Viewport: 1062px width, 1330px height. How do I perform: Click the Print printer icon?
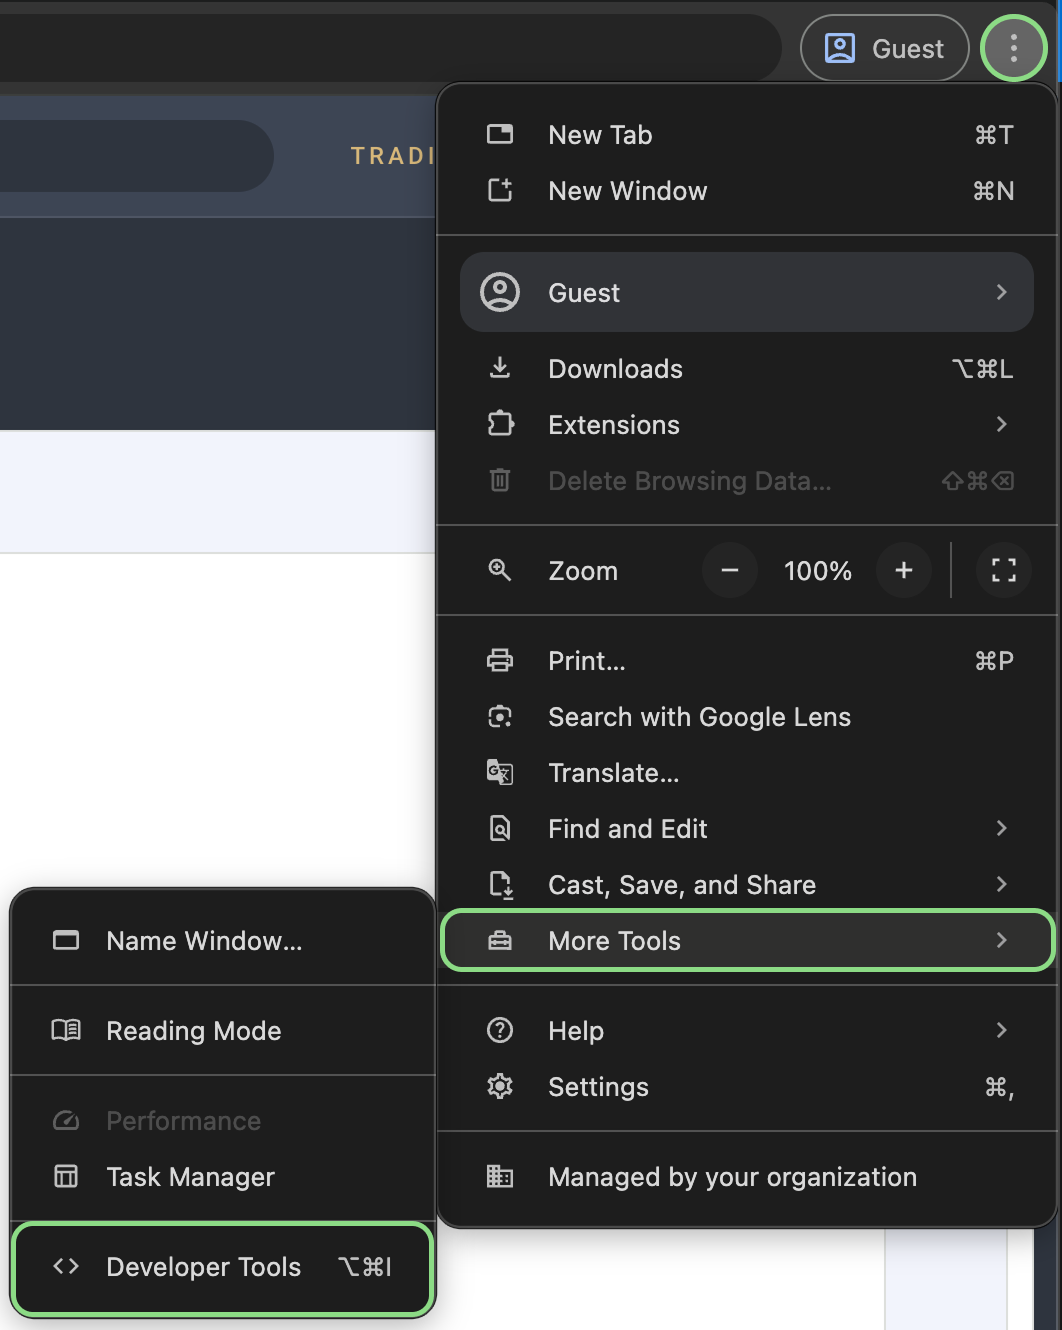tap(500, 660)
